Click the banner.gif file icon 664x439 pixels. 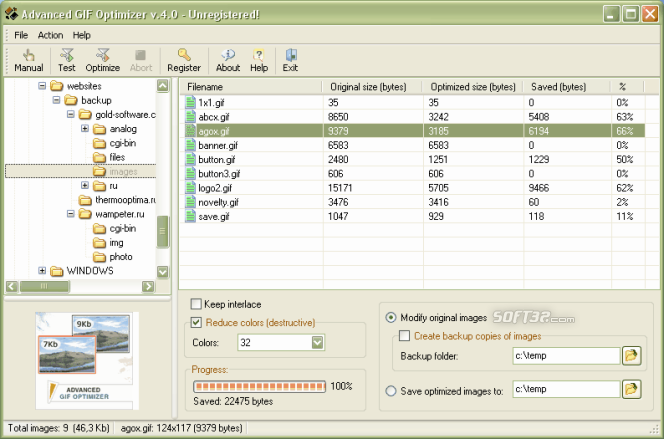tap(190, 145)
